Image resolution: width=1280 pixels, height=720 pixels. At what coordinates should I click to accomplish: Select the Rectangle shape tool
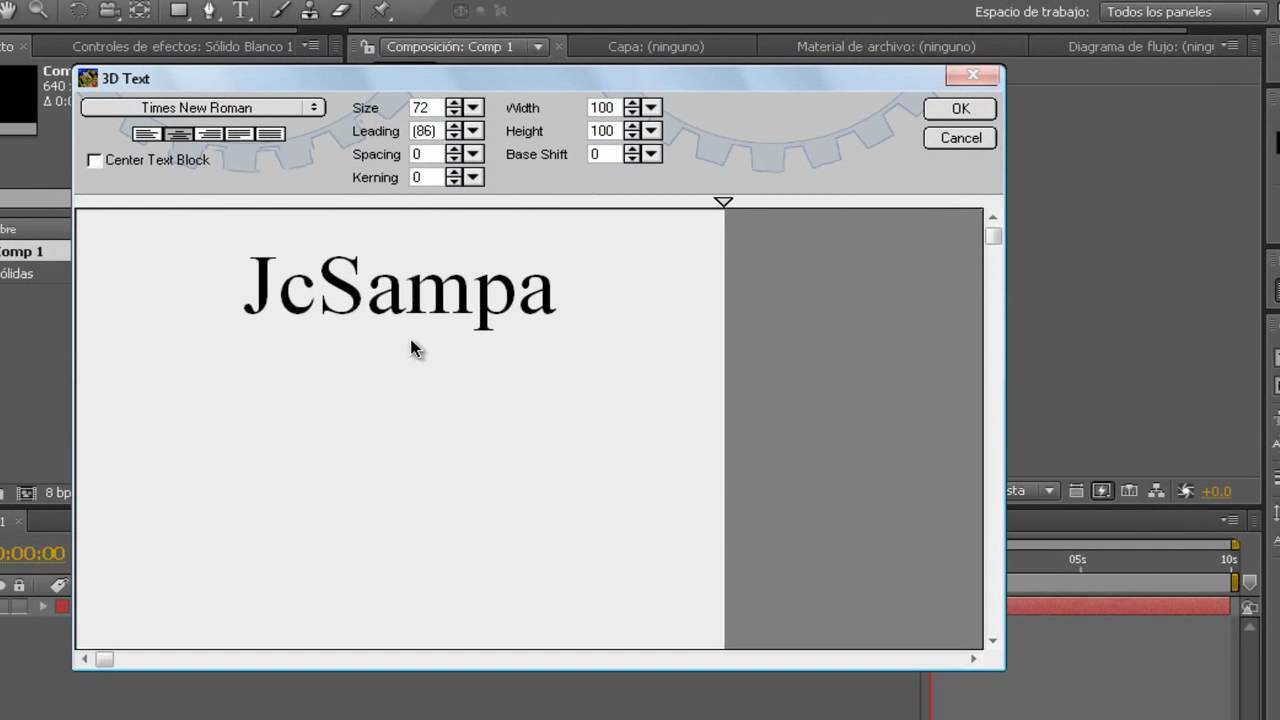click(x=179, y=11)
